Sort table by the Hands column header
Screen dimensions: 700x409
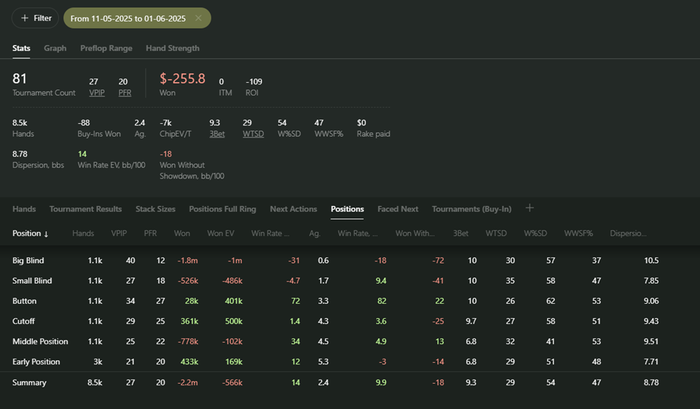coord(83,234)
